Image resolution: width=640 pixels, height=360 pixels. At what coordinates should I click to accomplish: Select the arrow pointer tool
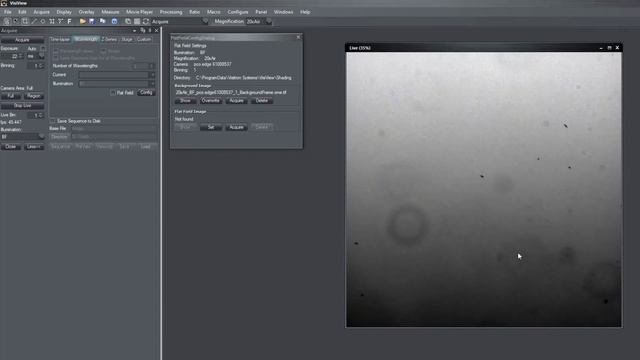(16, 21)
